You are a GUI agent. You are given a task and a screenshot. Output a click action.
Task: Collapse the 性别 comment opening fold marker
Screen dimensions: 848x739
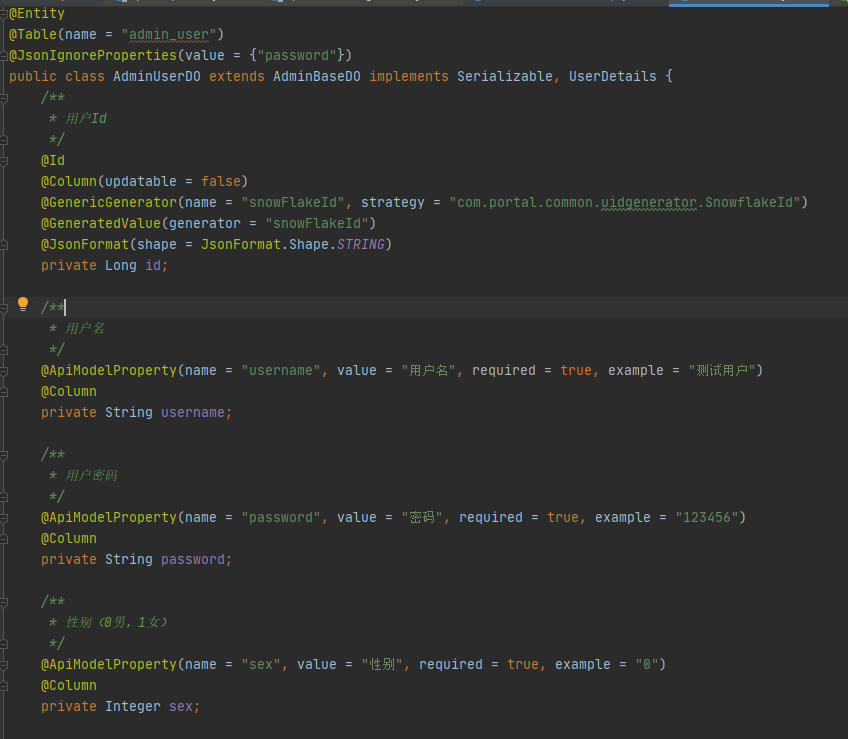(x=4, y=602)
